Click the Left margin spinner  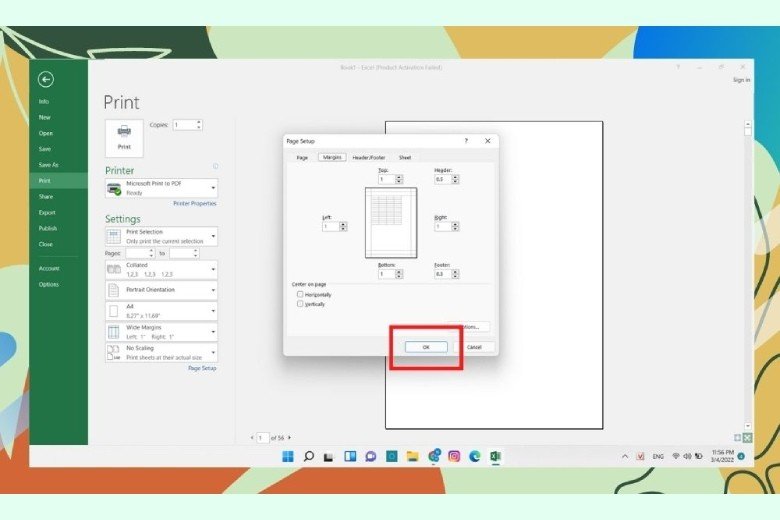[x=343, y=226]
